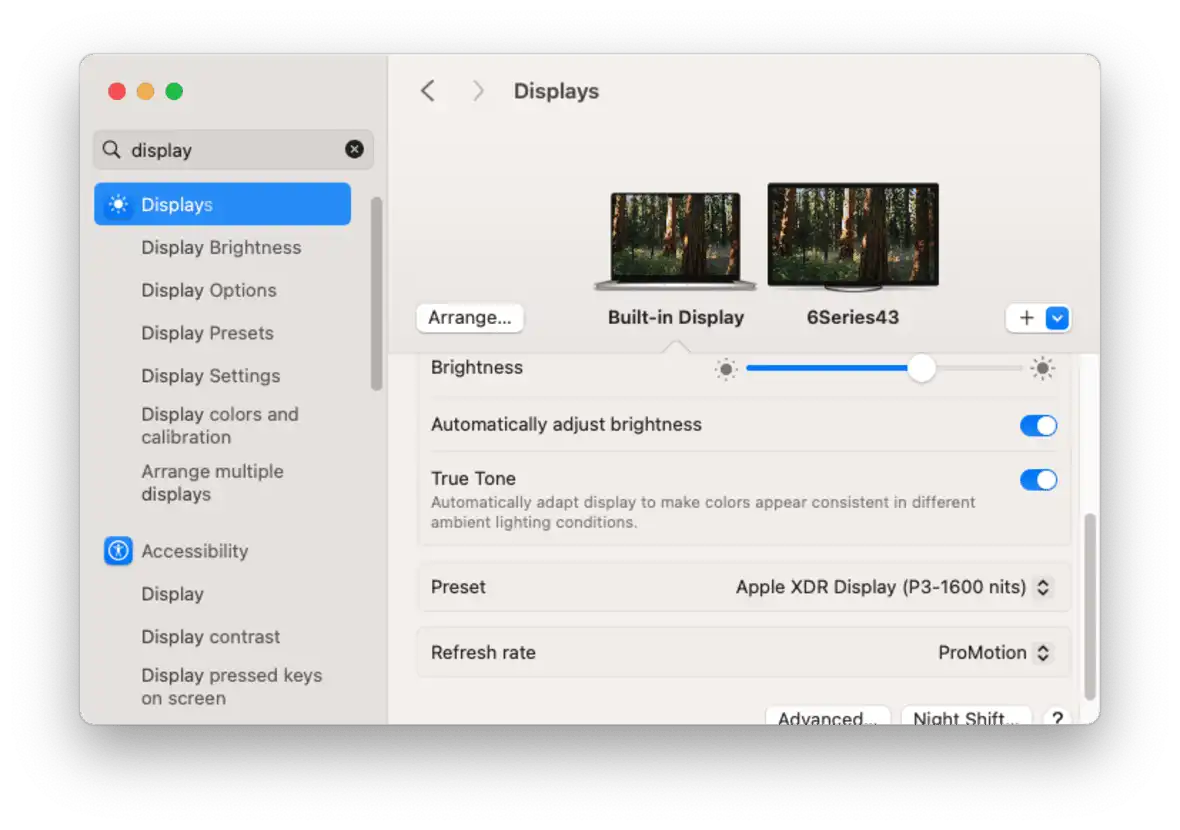Click the Displays window title
The image size is (1180, 830).
pos(556,91)
